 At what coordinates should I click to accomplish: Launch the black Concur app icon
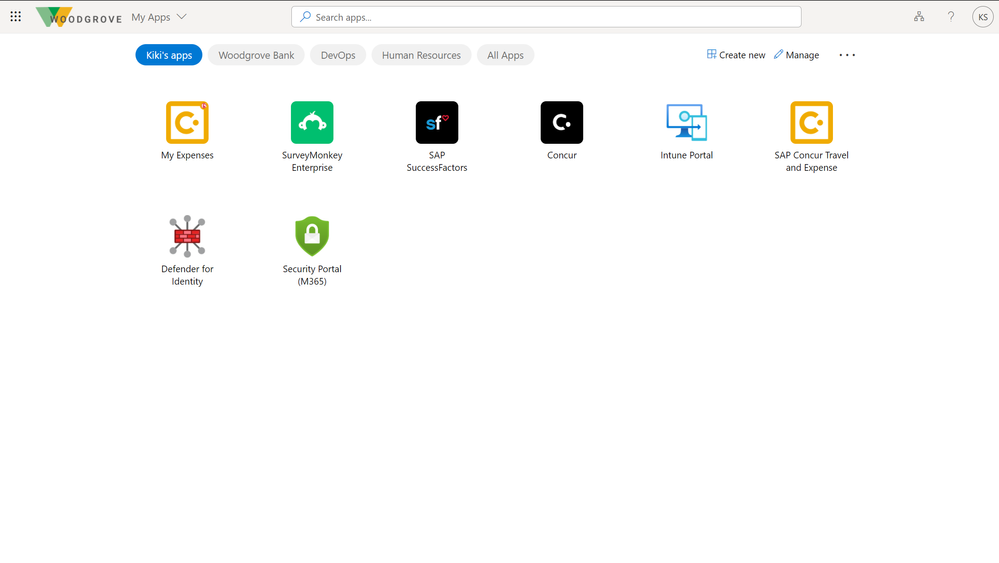click(x=561, y=122)
